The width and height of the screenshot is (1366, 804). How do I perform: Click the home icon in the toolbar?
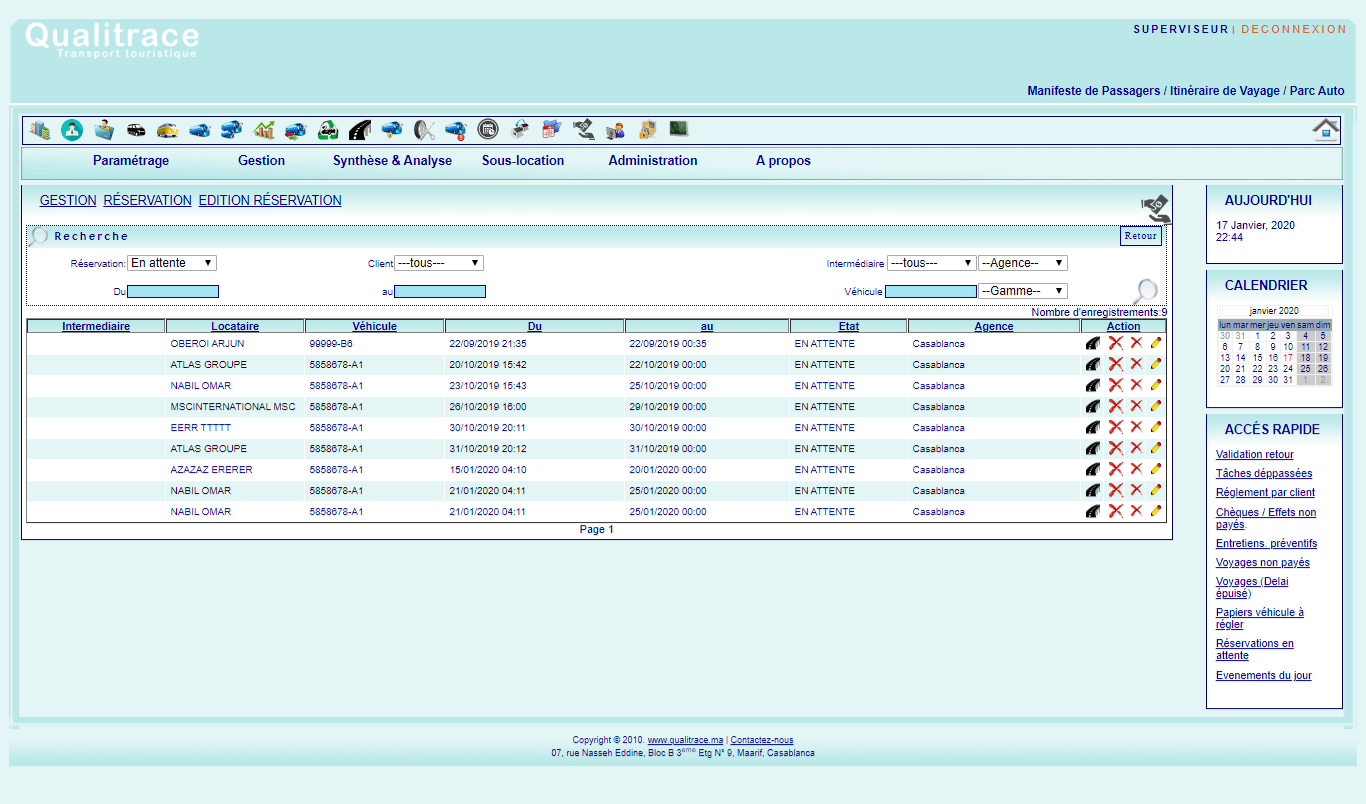click(x=1326, y=129)
